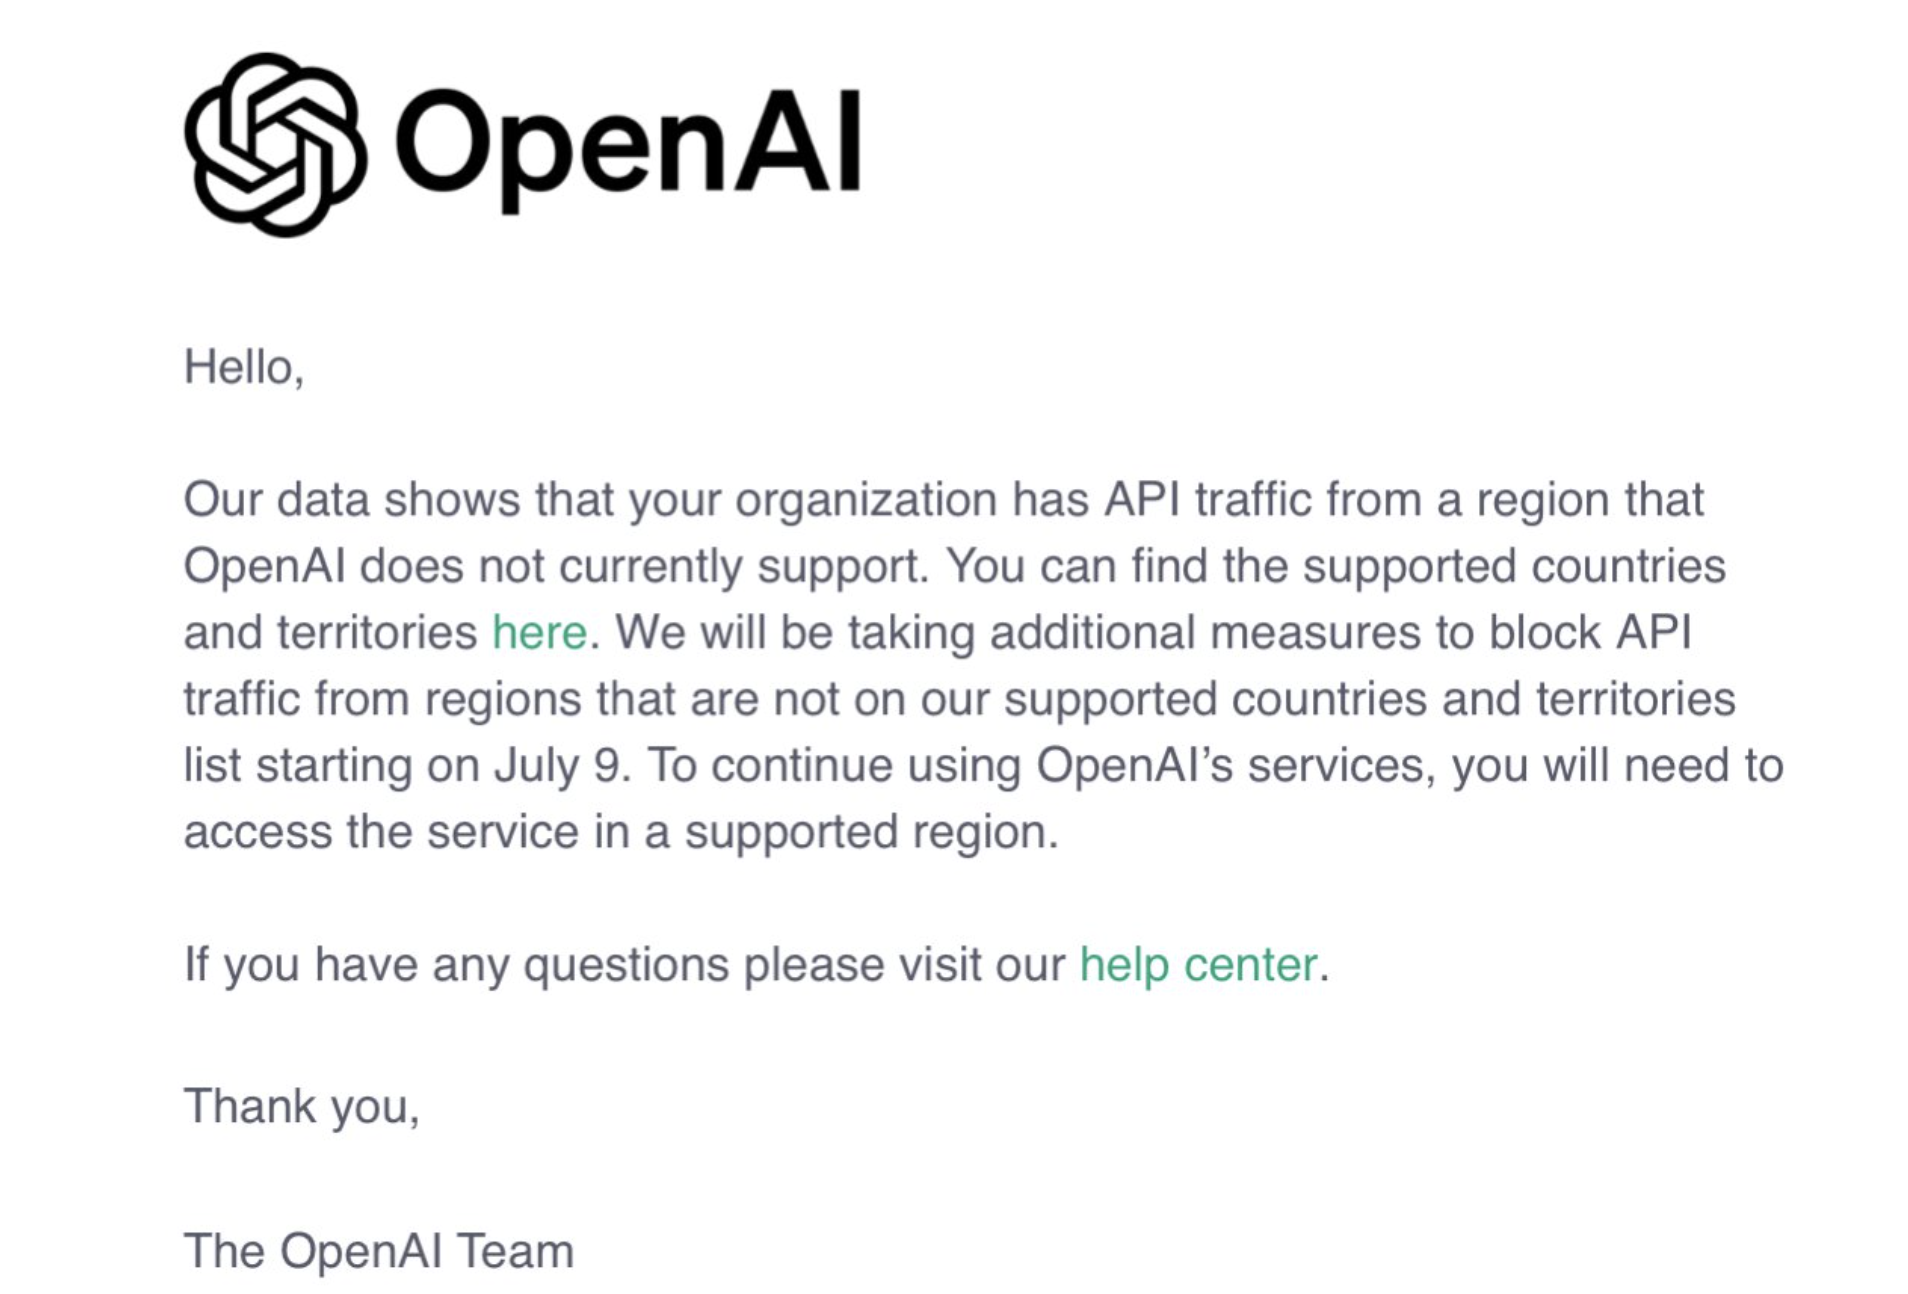Click the "Thank you," closing line
Screen dimensions: 1908x1294
pos(301,1107)
